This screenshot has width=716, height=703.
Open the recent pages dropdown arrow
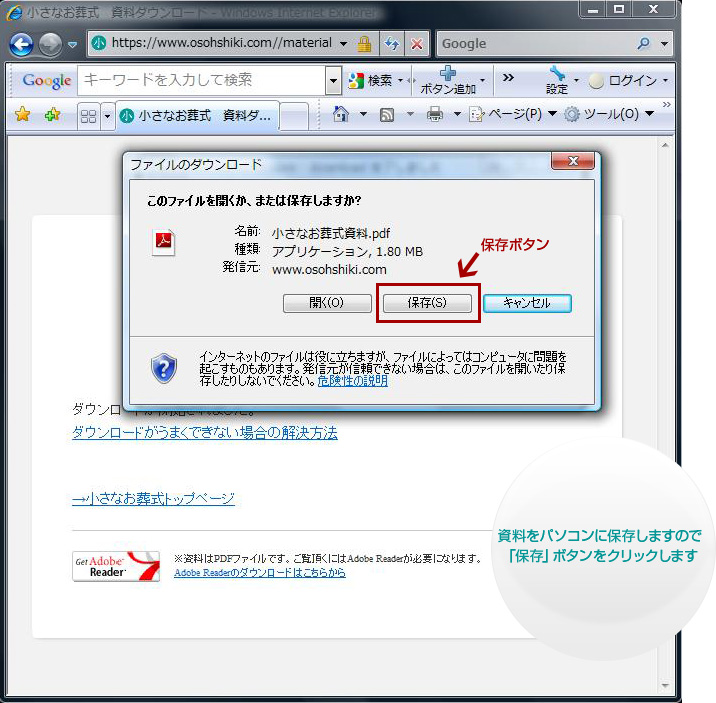72,45
